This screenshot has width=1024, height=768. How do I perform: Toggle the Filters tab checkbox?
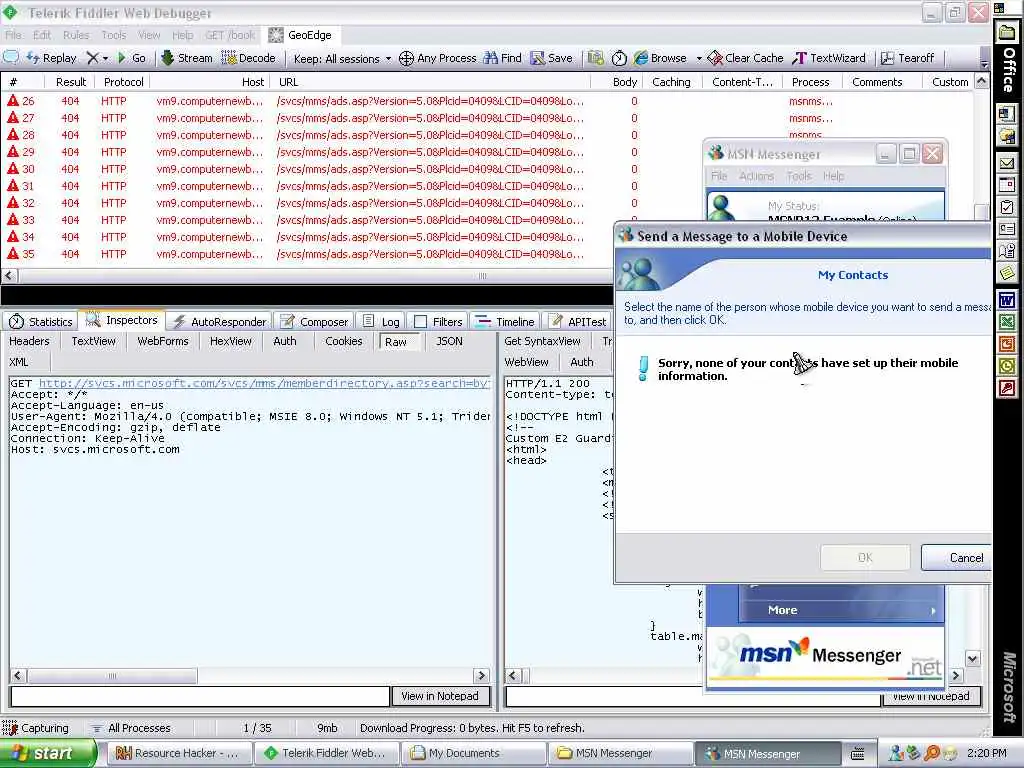(421, 321)
